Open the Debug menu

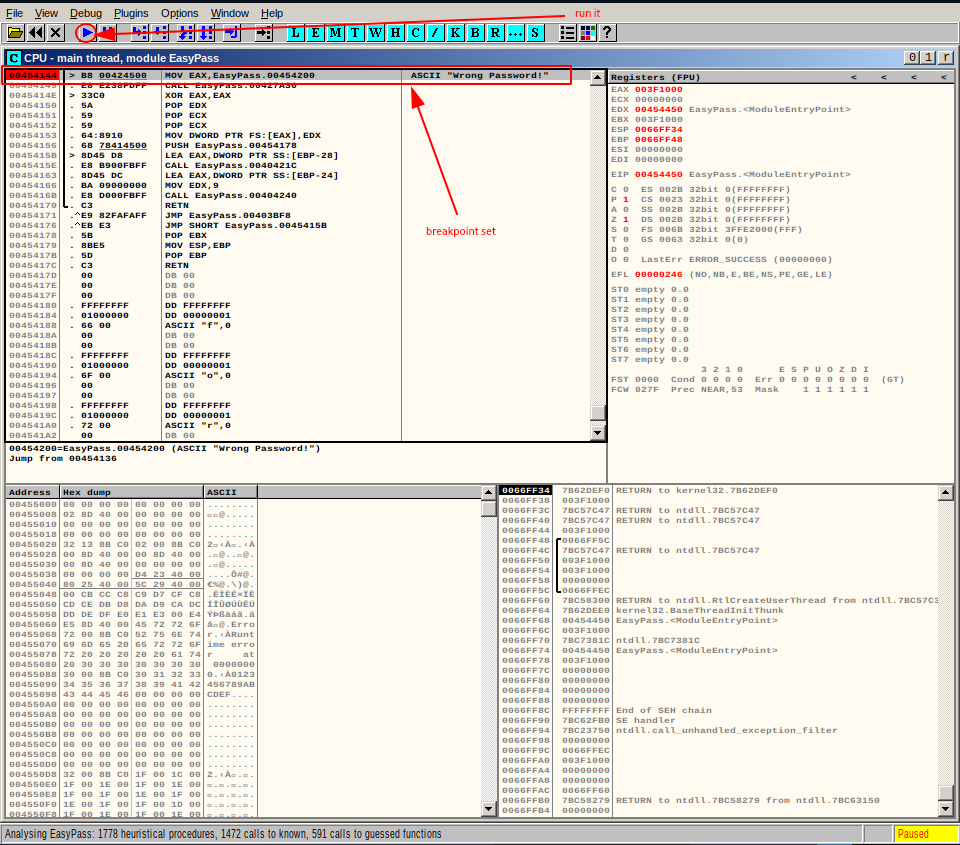pyautogui.click(x=86, y=13)
